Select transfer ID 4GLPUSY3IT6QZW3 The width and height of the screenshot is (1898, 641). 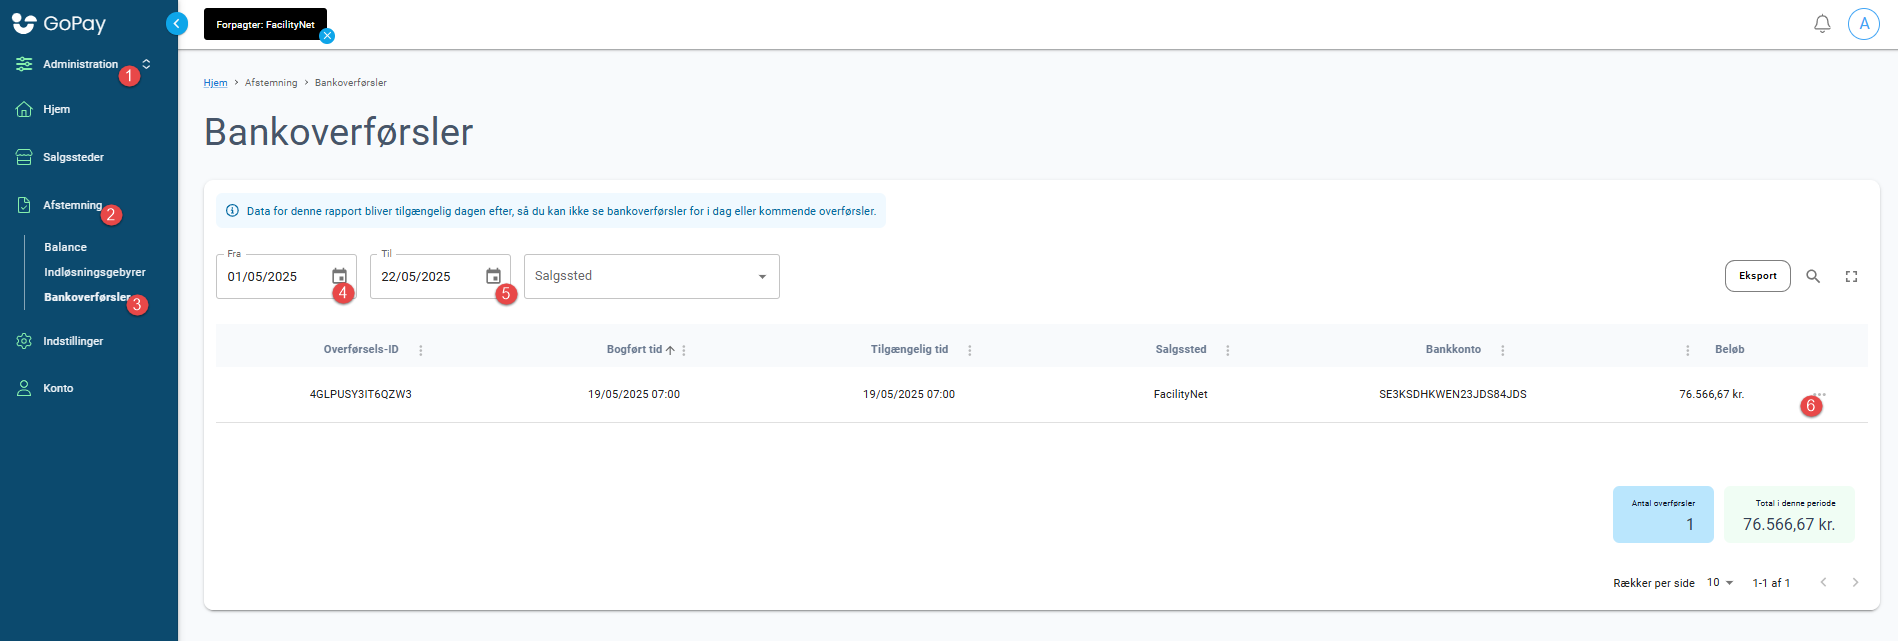361,394
